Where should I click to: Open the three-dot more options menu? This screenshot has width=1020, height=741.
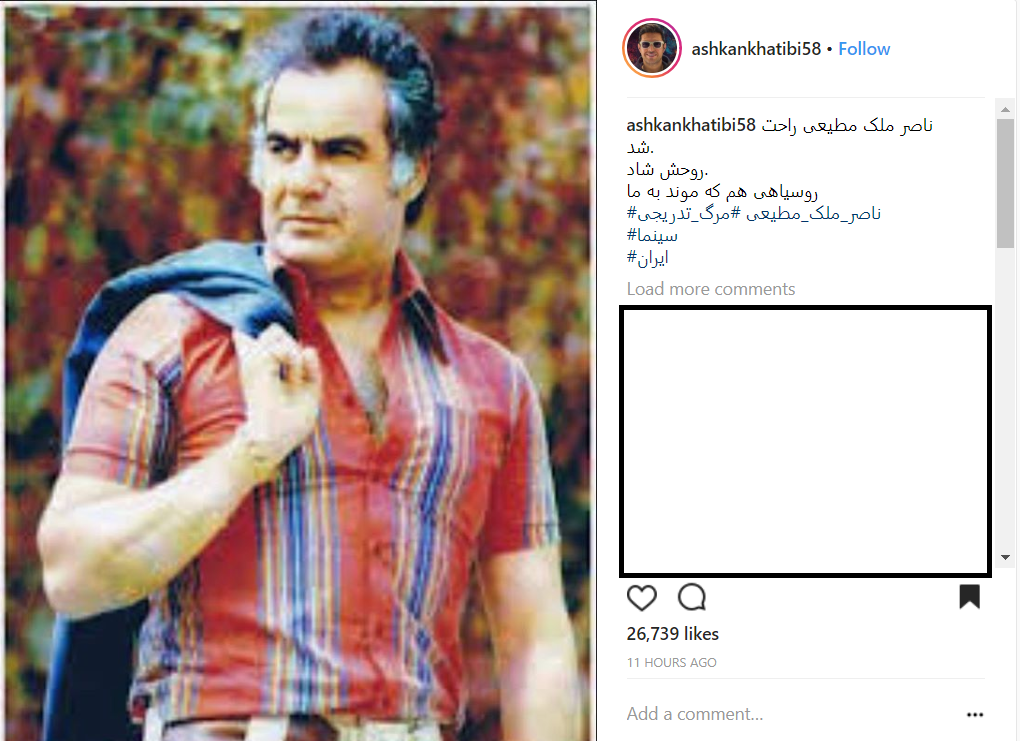pyautogui.click(x=974, y=714)
